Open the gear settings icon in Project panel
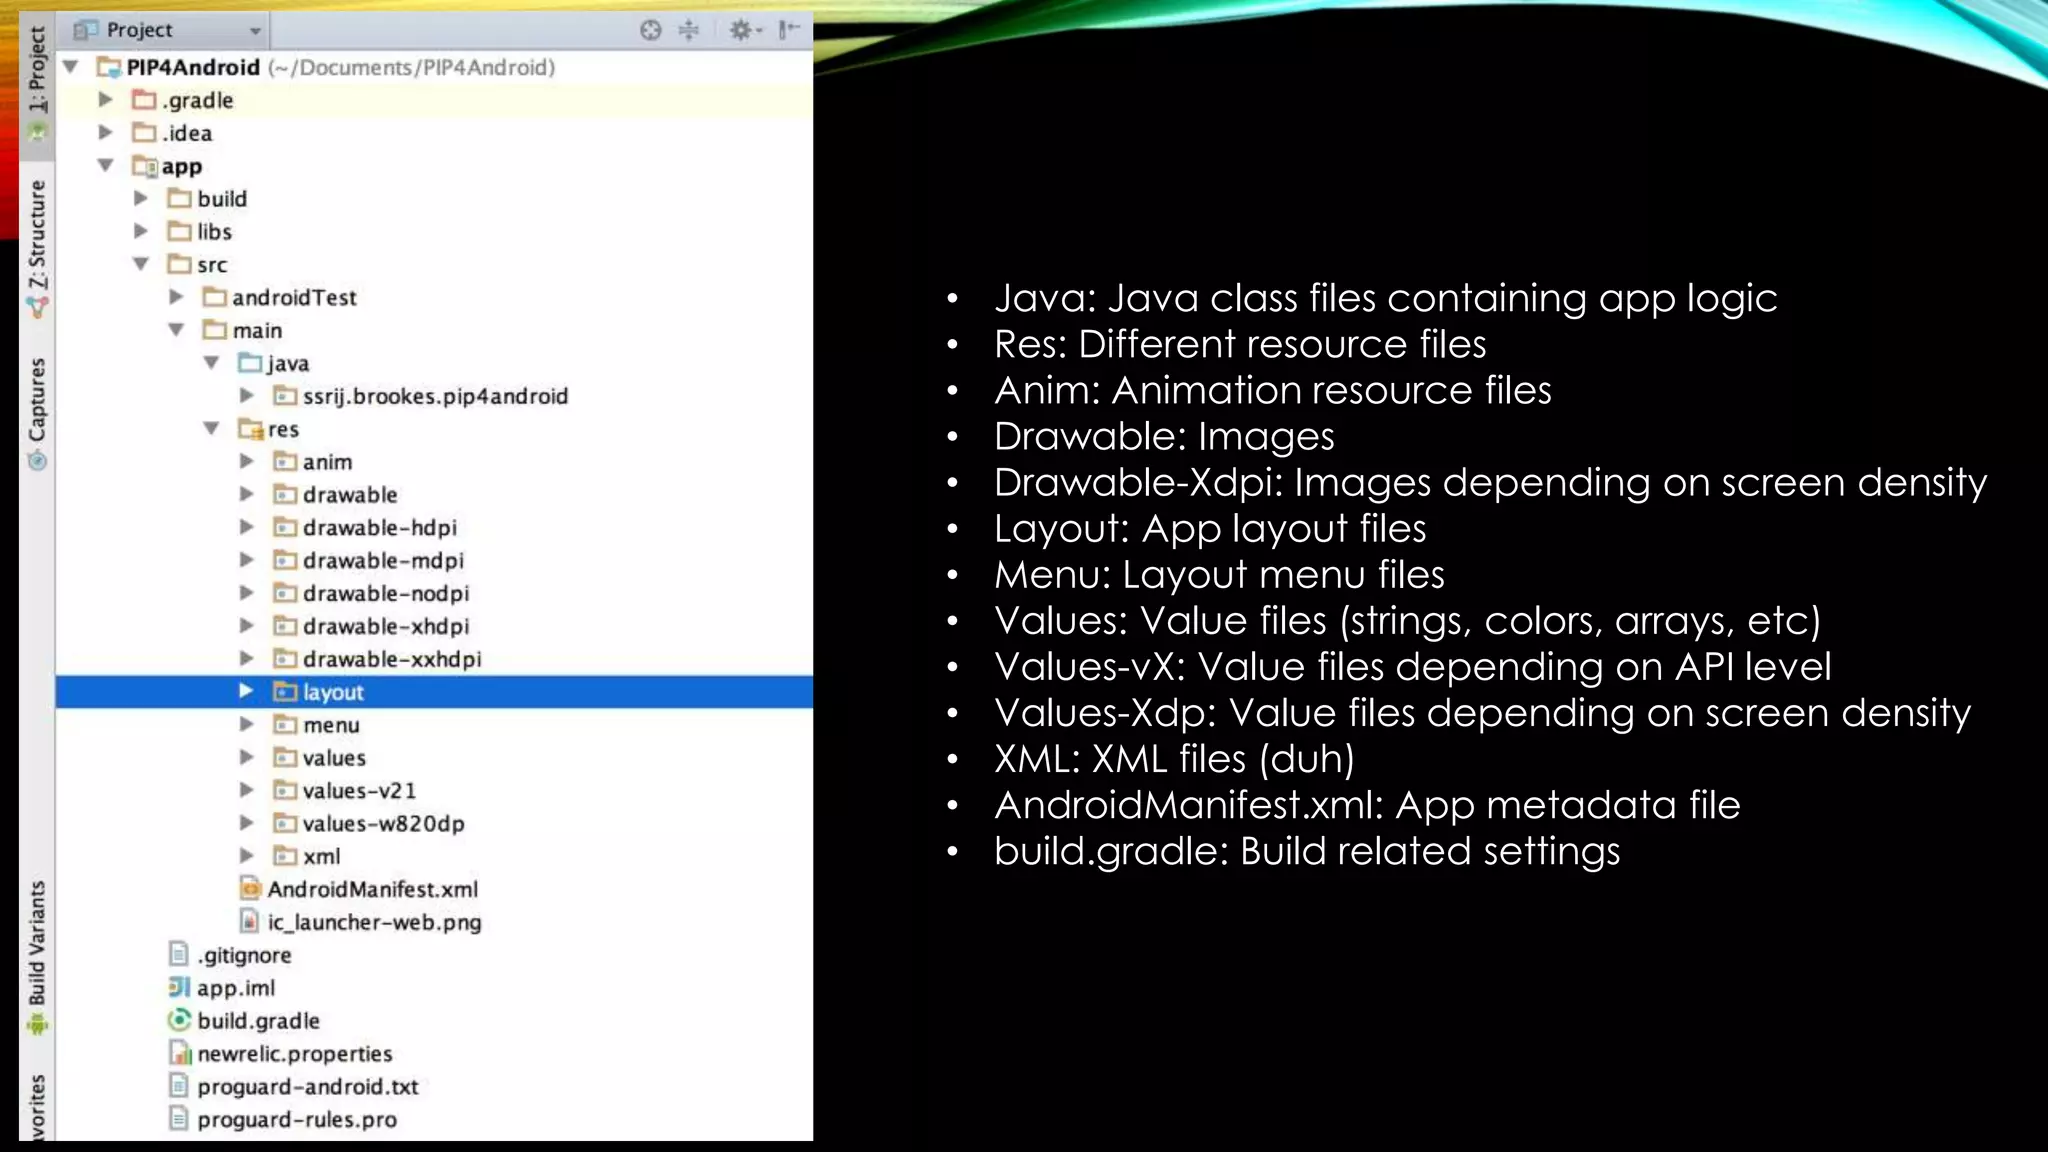 (x=741, y=30)
